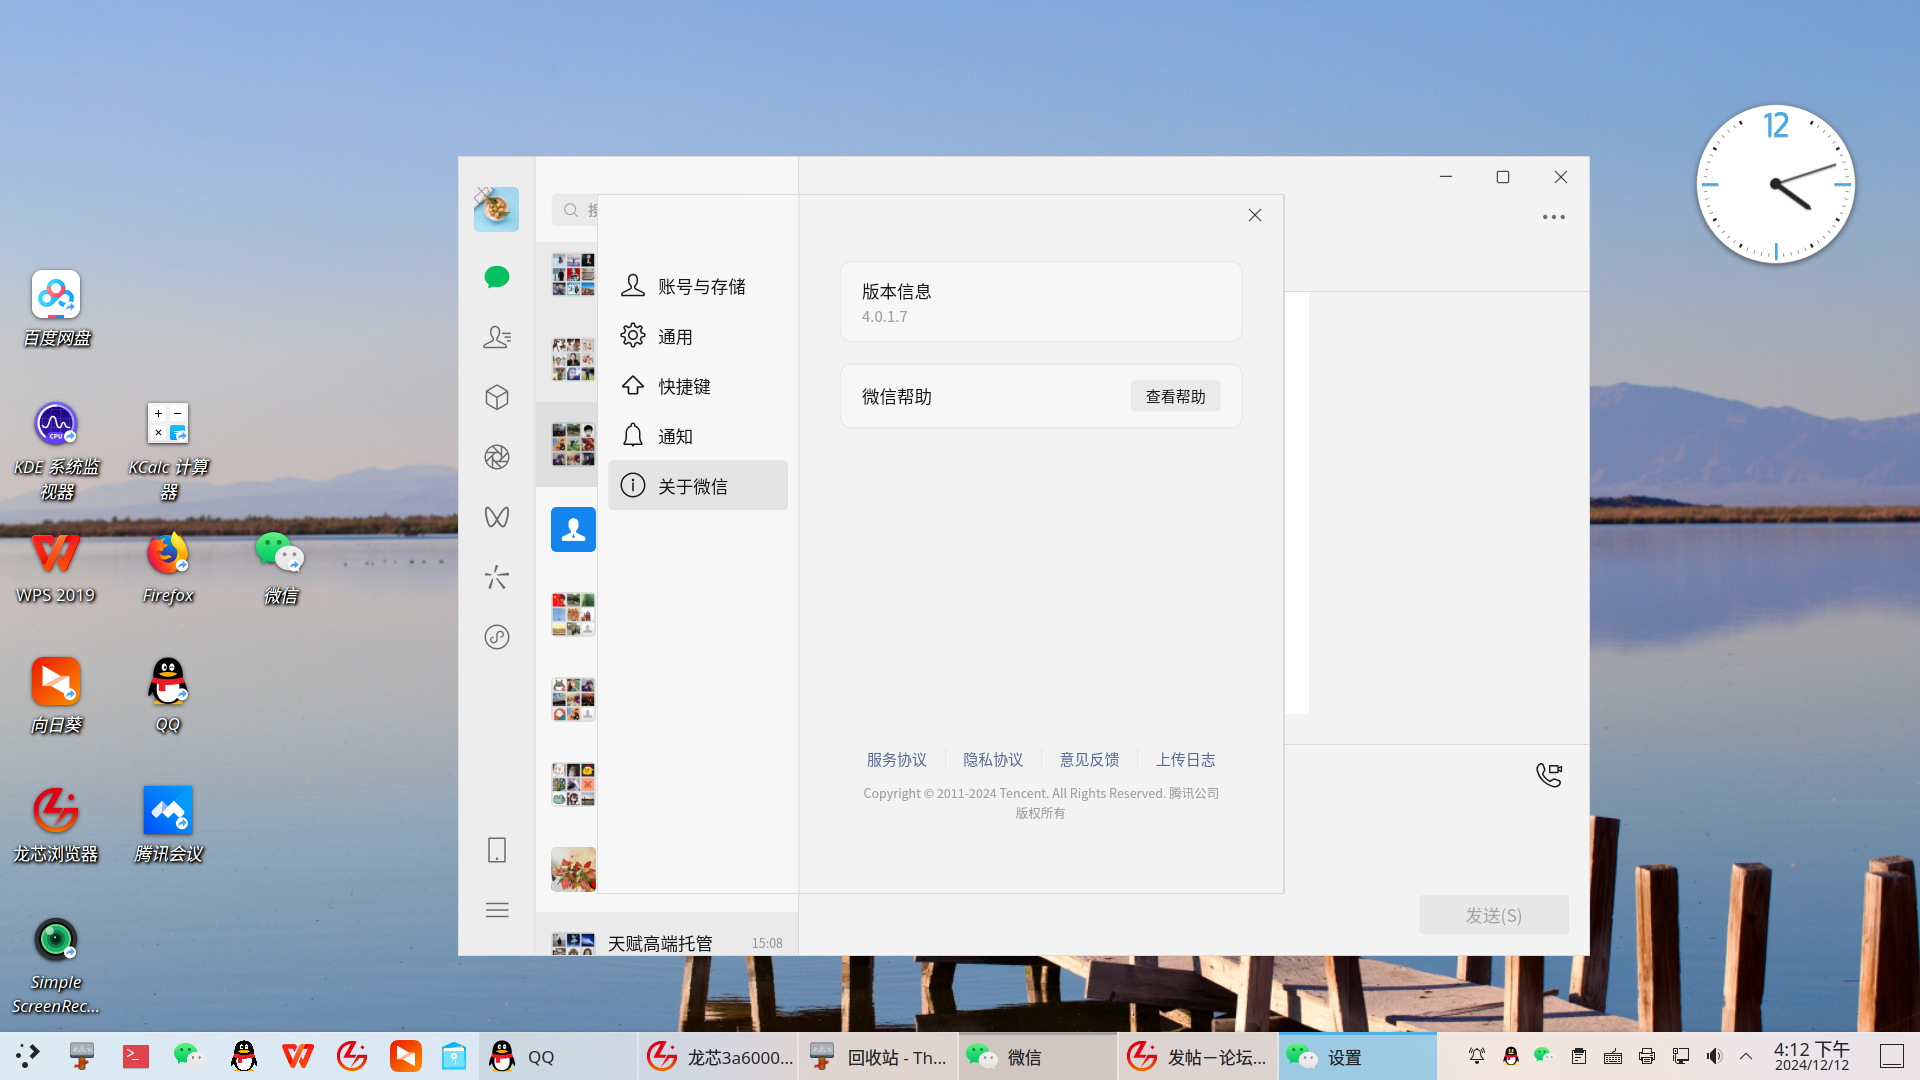Launch Firefox from the desktop

(168, 567)
